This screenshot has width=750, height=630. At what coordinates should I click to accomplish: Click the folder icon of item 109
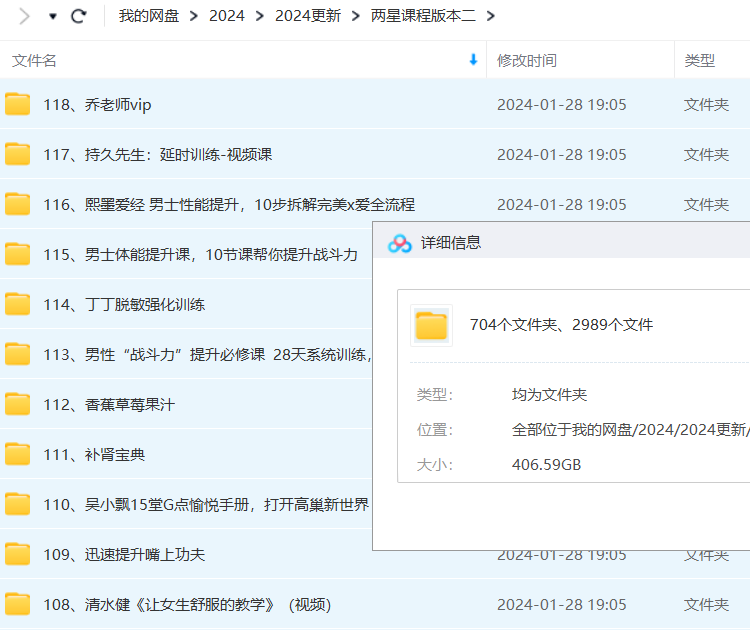coord(18,554)
